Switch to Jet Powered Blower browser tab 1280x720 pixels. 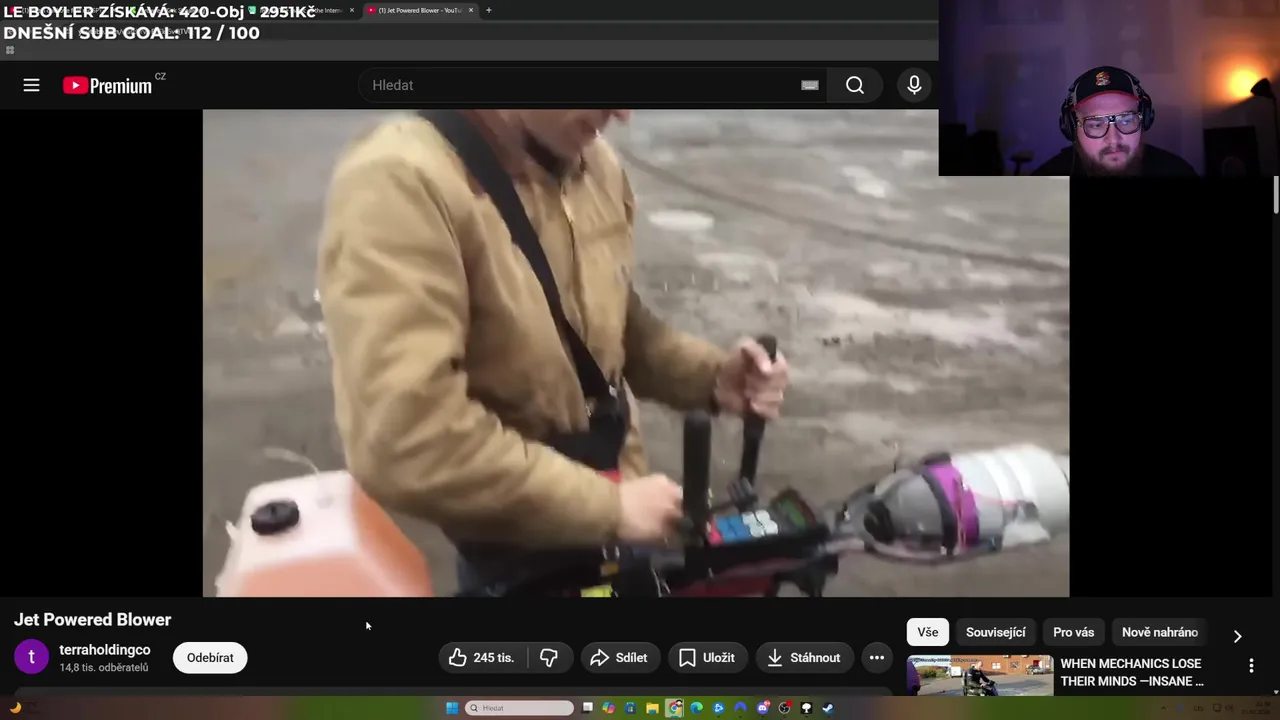click(418, 10)
